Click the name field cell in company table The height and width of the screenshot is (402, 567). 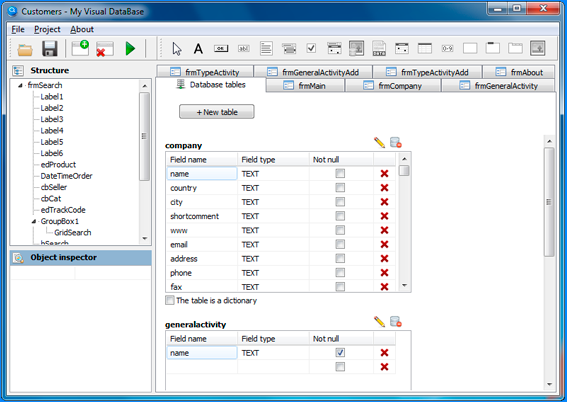tap(202, 174)
